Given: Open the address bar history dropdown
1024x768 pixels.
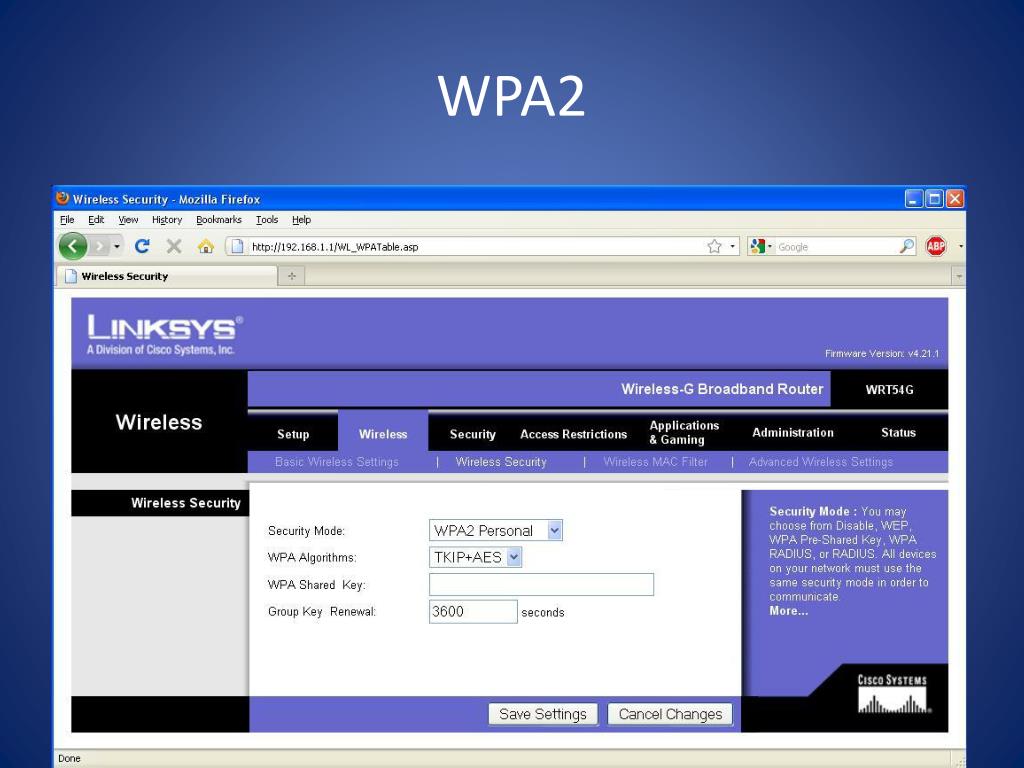Looking at the screenshot, I should (x=733, y=246).
